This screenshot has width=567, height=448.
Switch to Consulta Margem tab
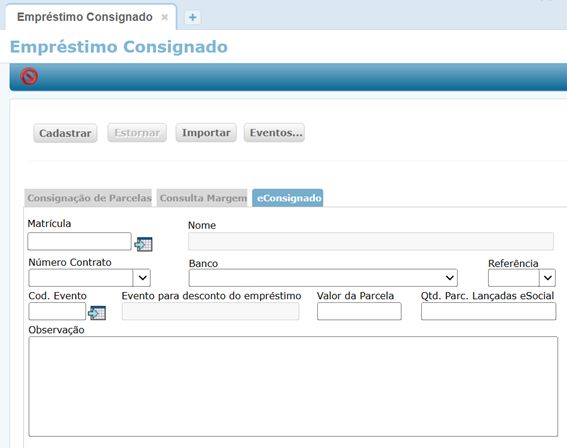(x=202, y=198)
